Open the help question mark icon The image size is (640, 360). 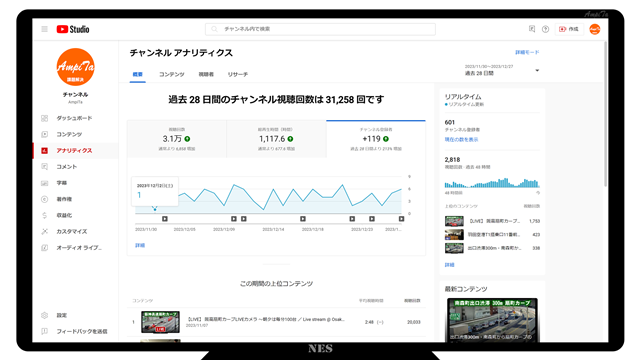[545, 29]
